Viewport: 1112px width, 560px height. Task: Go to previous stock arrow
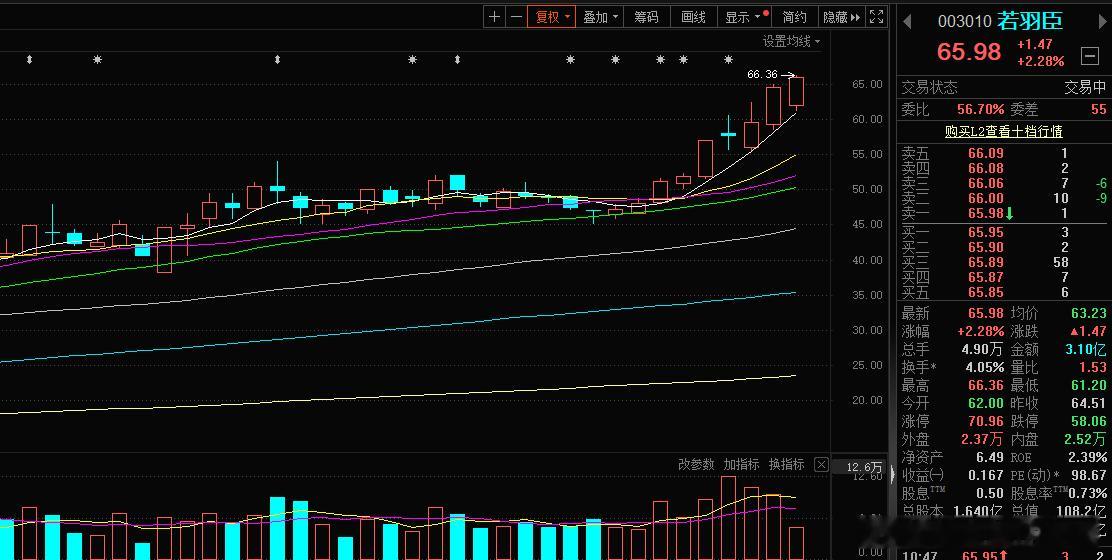click(907, 21)
